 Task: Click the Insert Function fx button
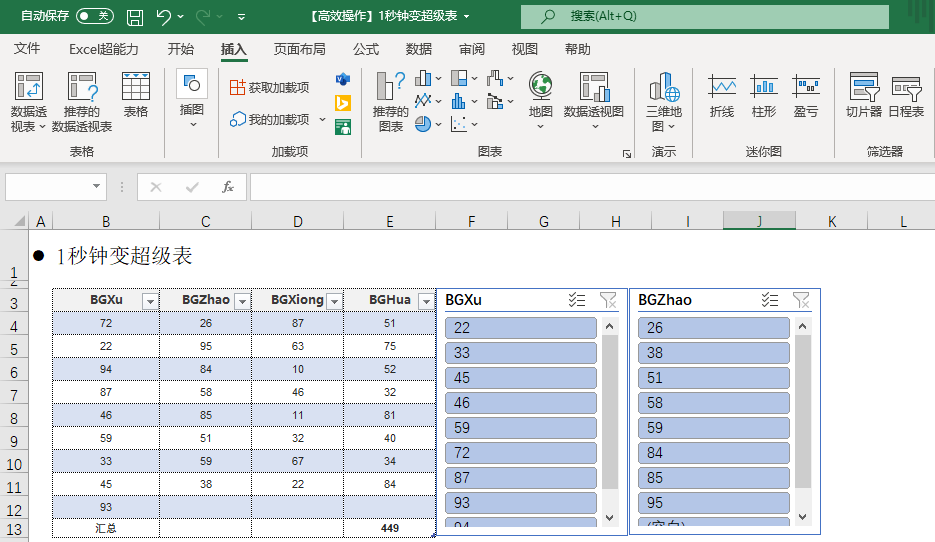(x=228, y=187)
